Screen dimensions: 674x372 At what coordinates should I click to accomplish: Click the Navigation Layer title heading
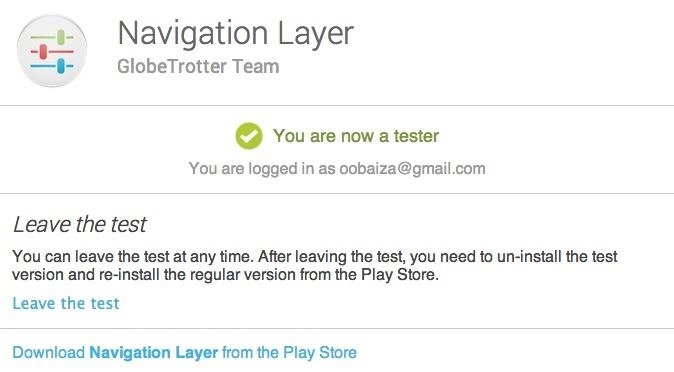click(x=235, y=33)
